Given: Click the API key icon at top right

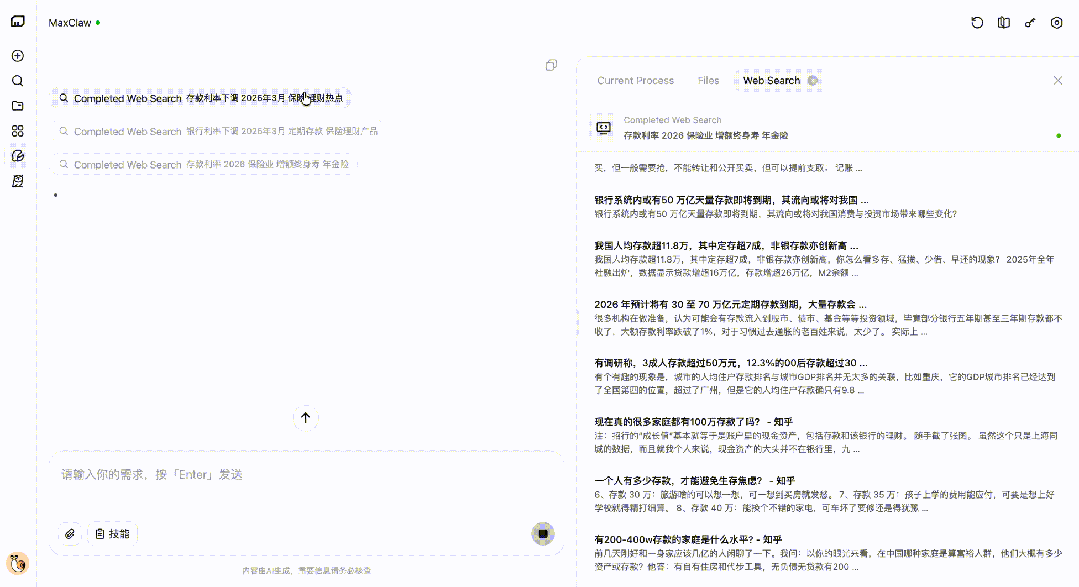Looking at the screenshot, I should pos(1029,22).
